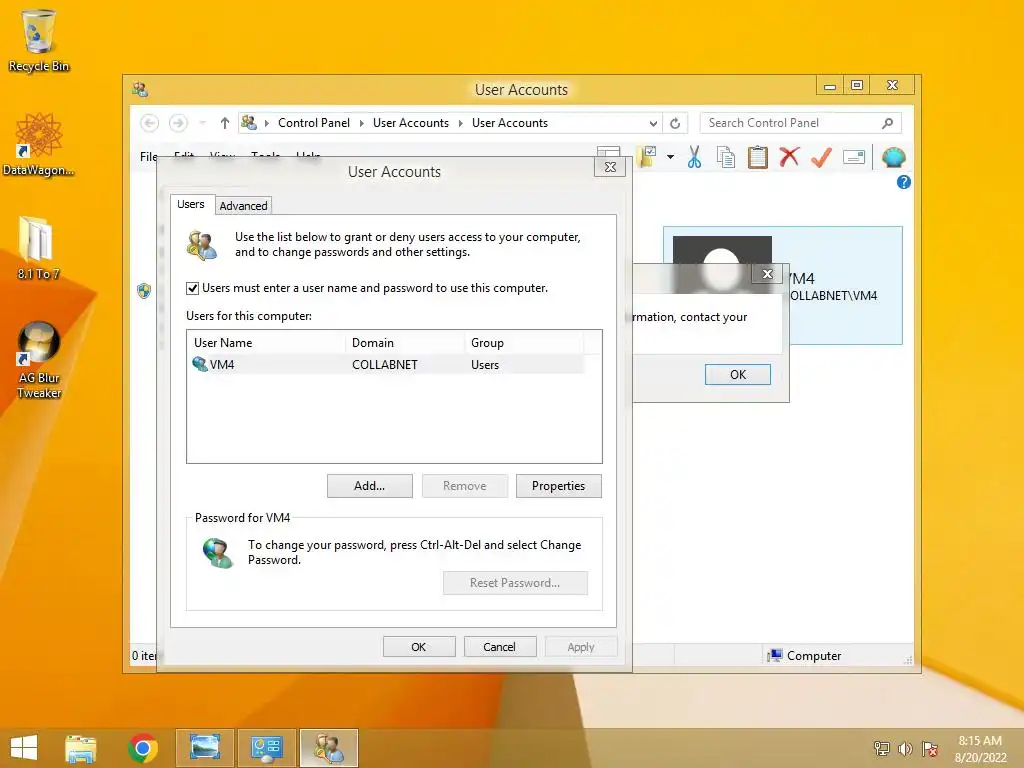
Task: Expand breadcrumb arrow after Control Panel
Action: click(x=361, y=123)
